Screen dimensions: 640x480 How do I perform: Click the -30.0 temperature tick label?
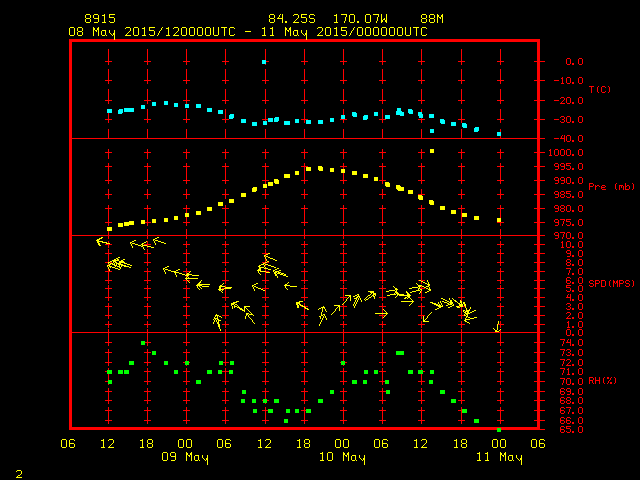(x=569, y=120)
